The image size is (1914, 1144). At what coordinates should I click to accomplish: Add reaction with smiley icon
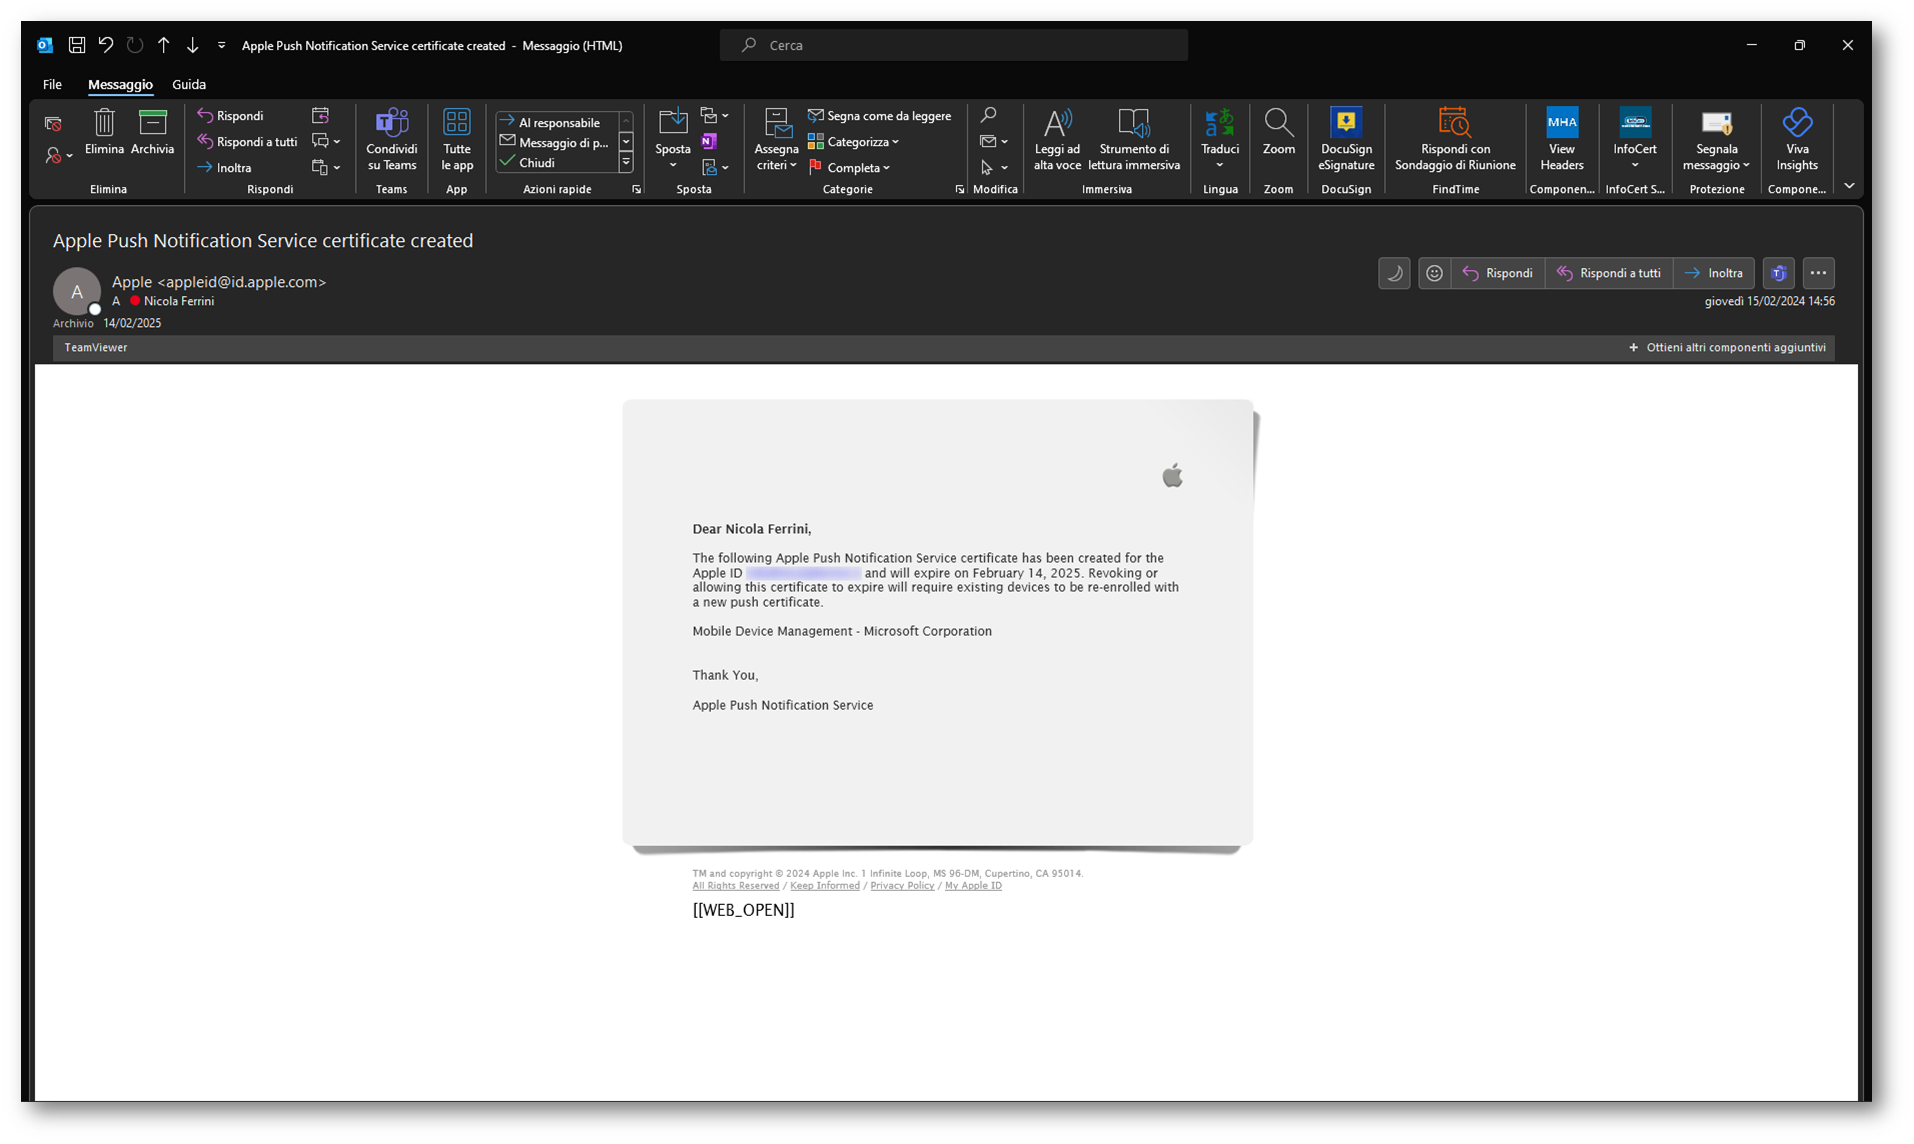point(1434,273)
